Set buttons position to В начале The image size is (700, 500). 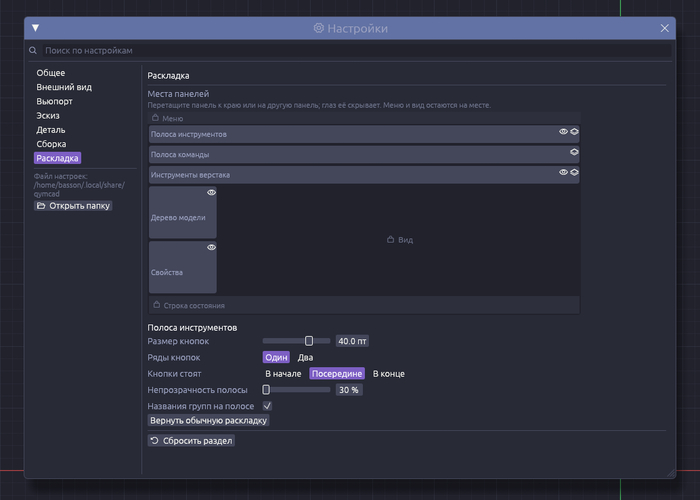point(283,374)
